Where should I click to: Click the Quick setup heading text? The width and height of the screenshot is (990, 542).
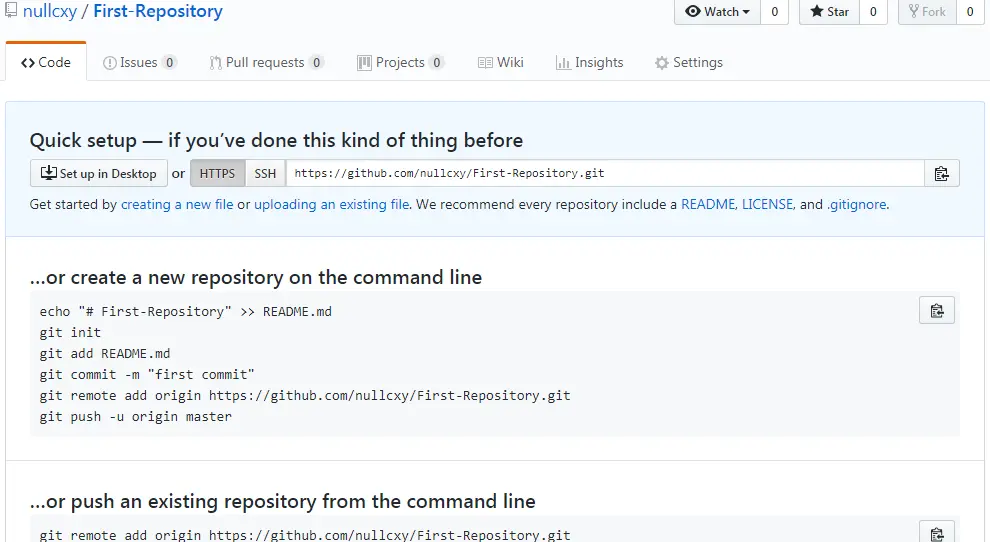276,140
